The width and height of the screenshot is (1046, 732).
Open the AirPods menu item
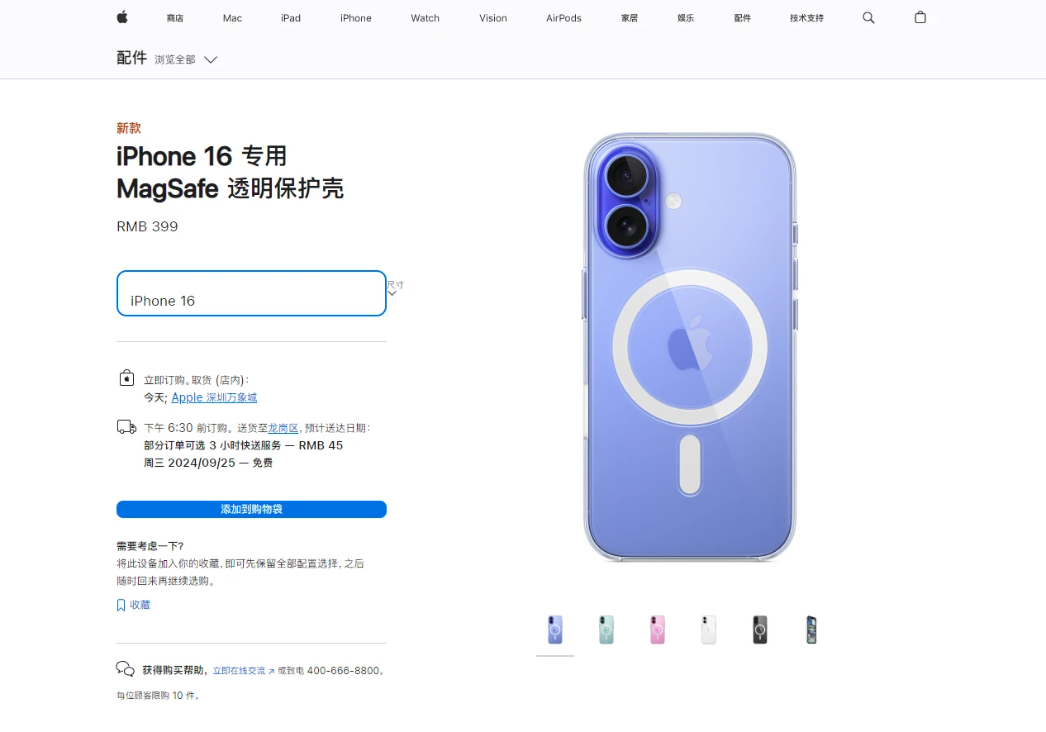point(564,18)
